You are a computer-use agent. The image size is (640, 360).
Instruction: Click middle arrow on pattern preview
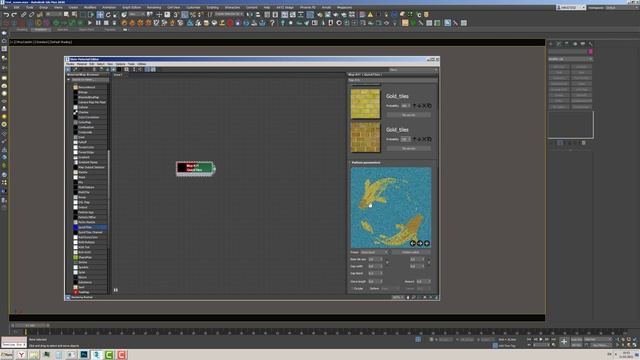tap(420, 243)
